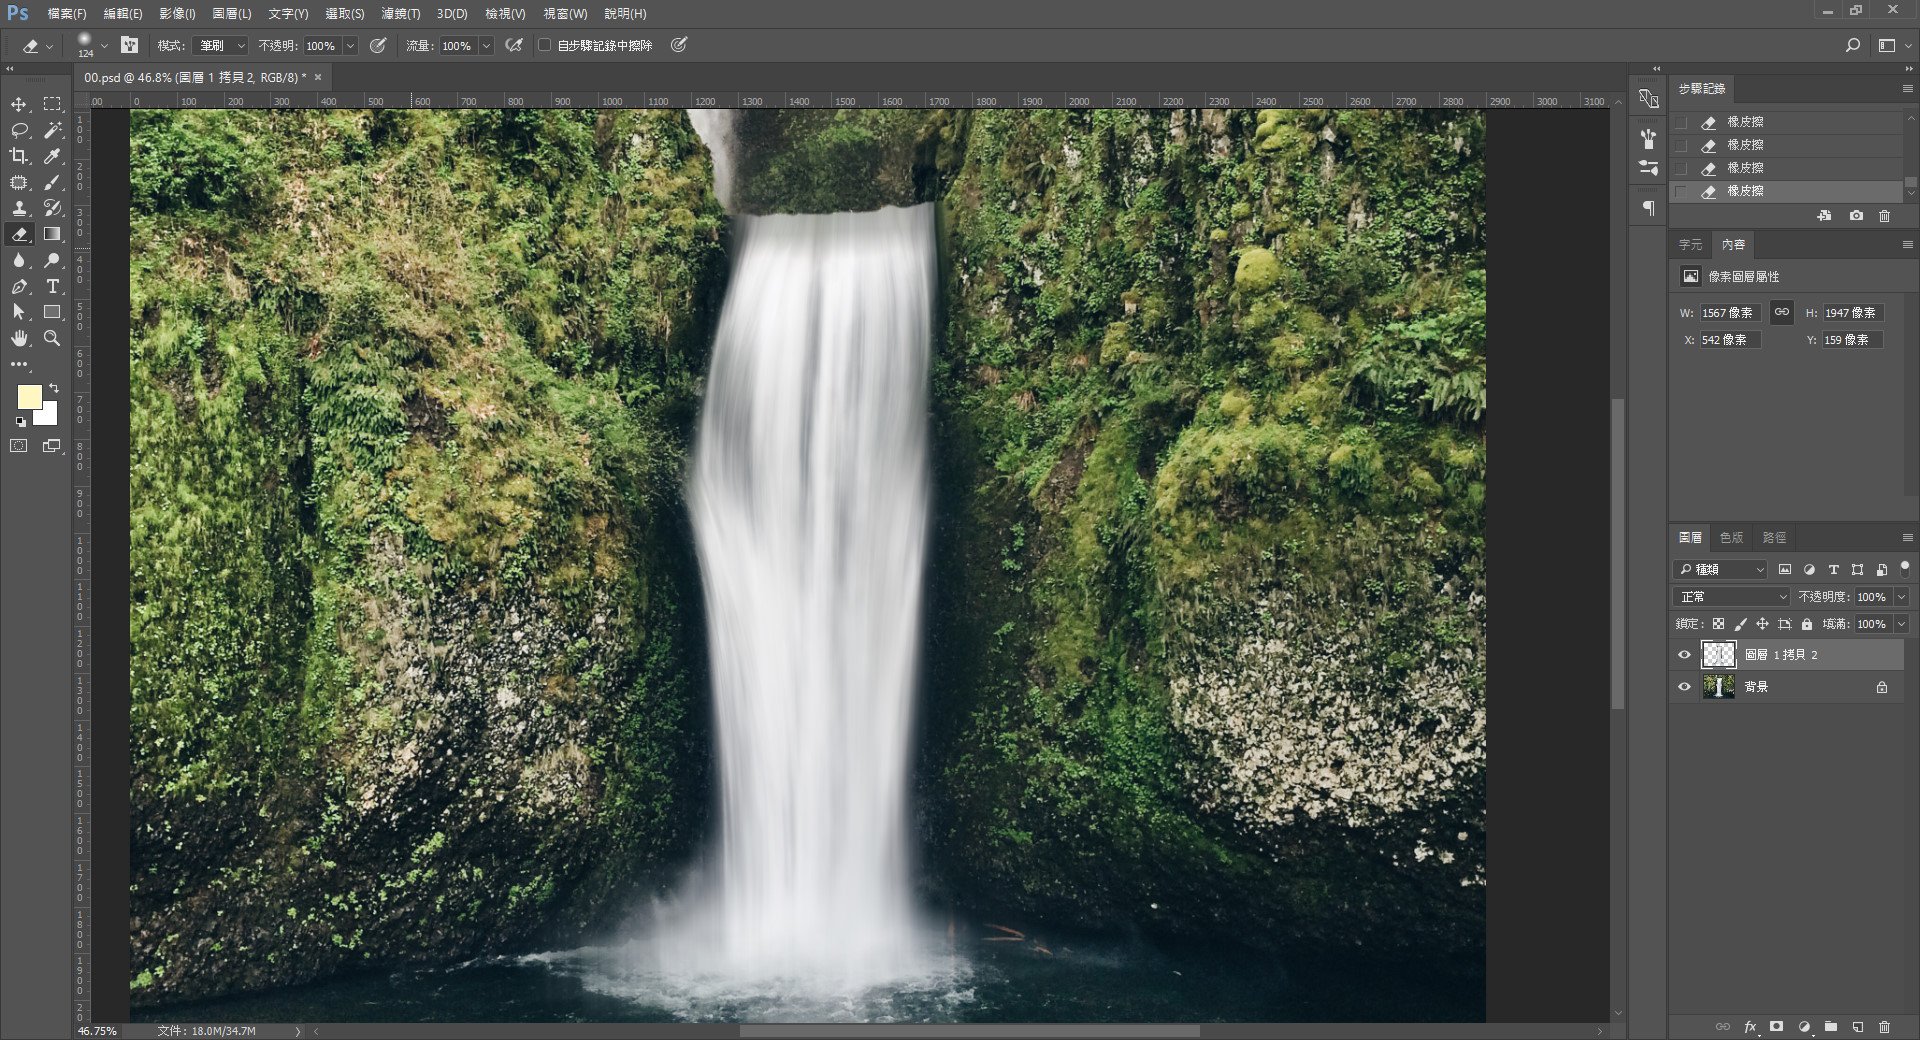Screen dimensions: 1920x1040
Task: Open the 濾鏡(T) menu
Action: (400, 14)
